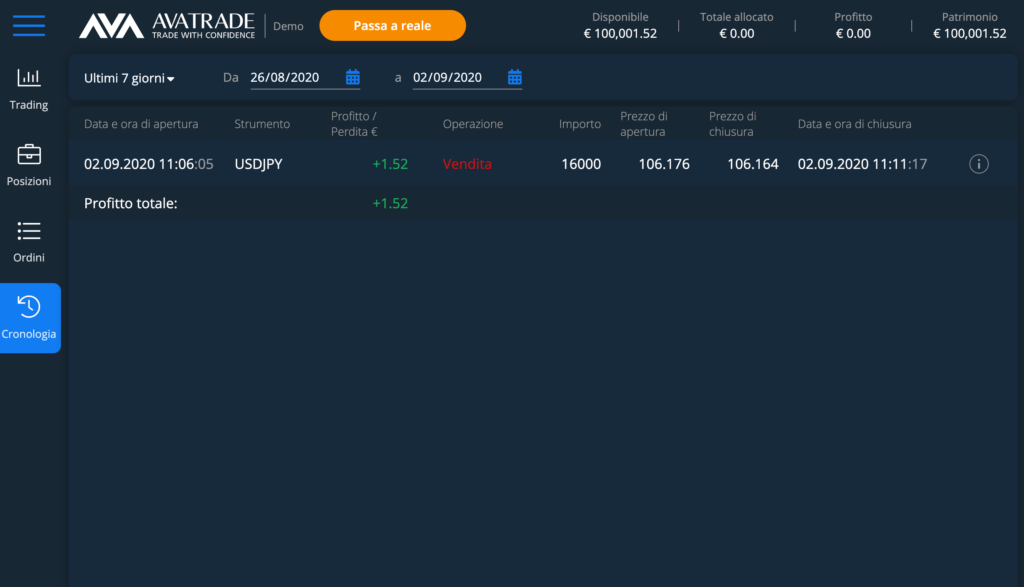1024x587 pixels.
Task: Click the Disponibile balance display
Action: (620, 25)
